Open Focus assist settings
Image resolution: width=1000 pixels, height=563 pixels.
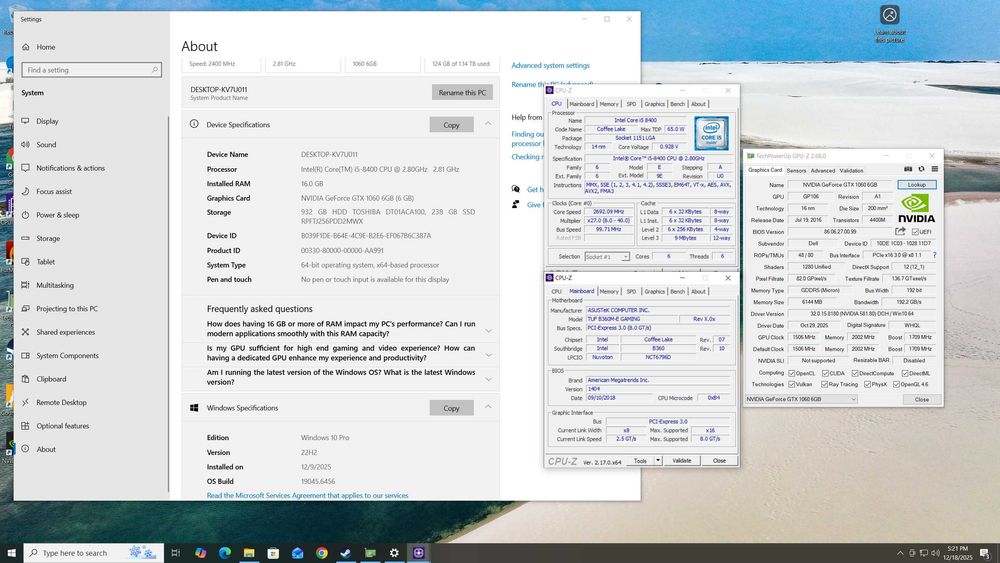click(54, 191)
